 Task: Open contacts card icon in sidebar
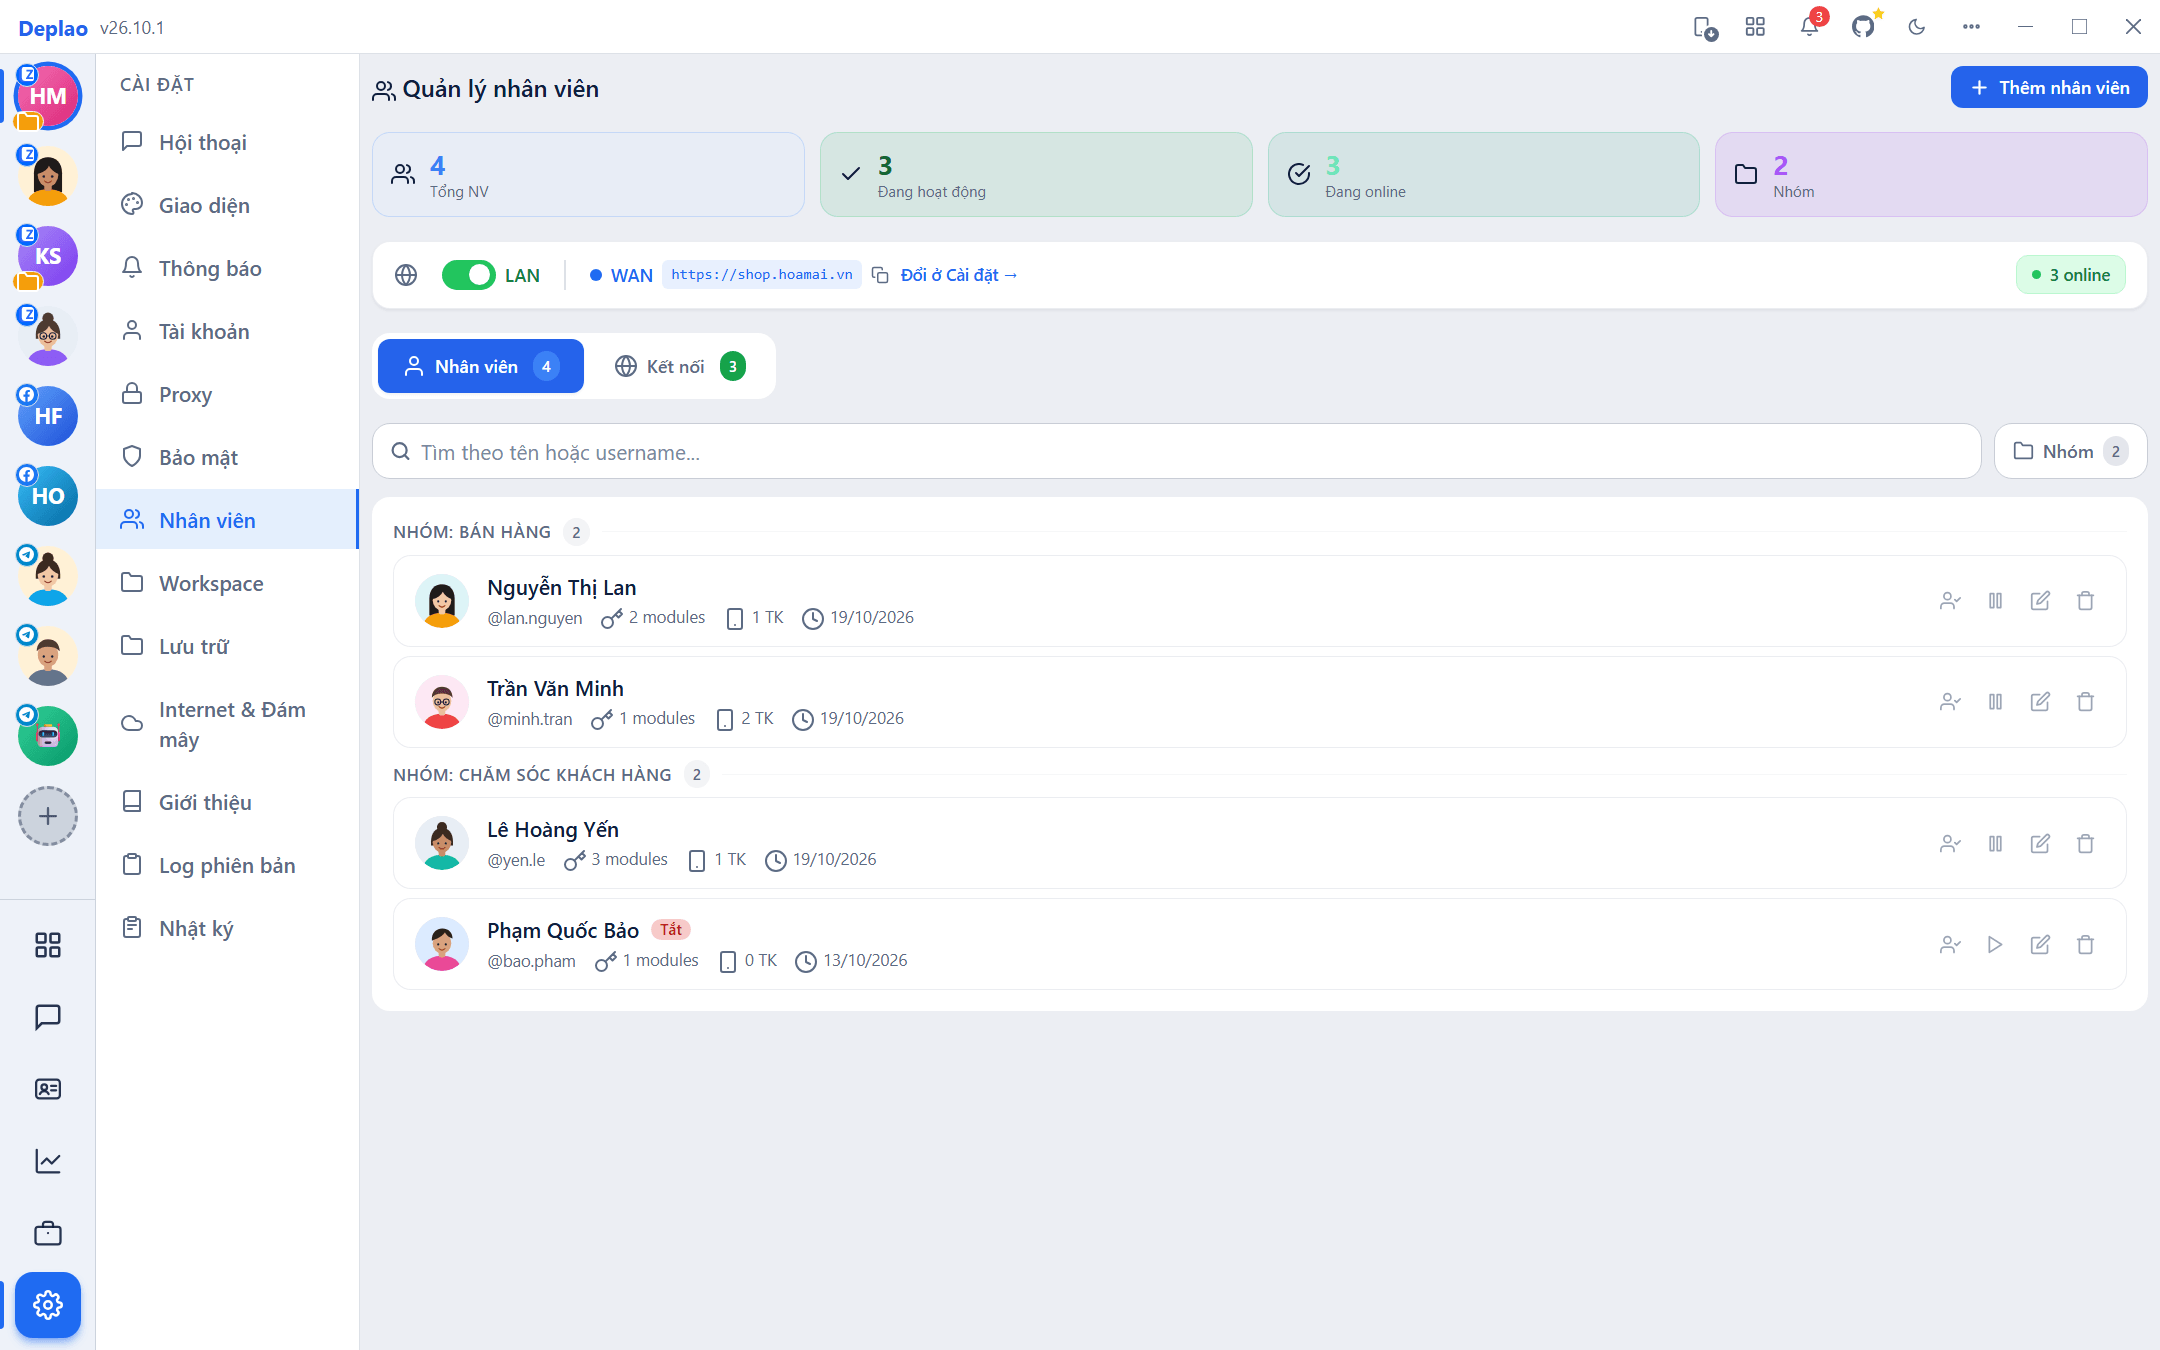tap(48, 1089)
